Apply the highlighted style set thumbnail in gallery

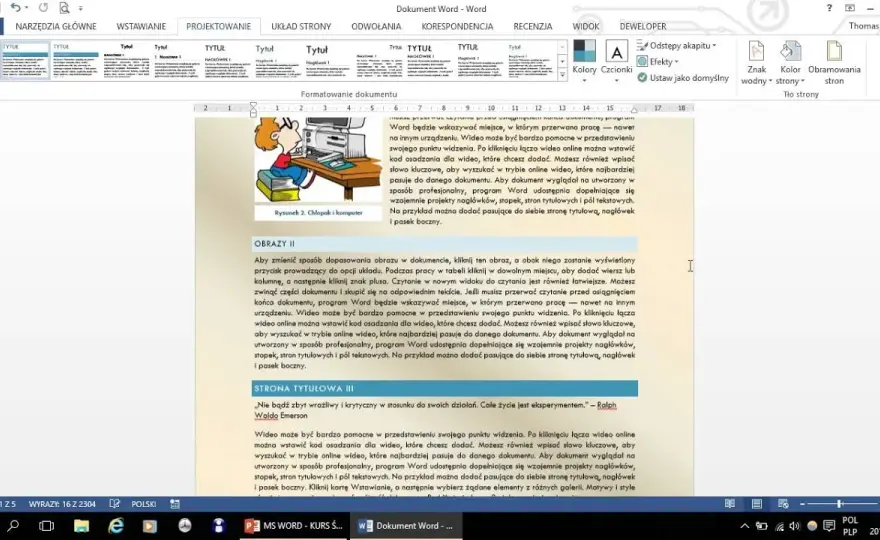25,60
